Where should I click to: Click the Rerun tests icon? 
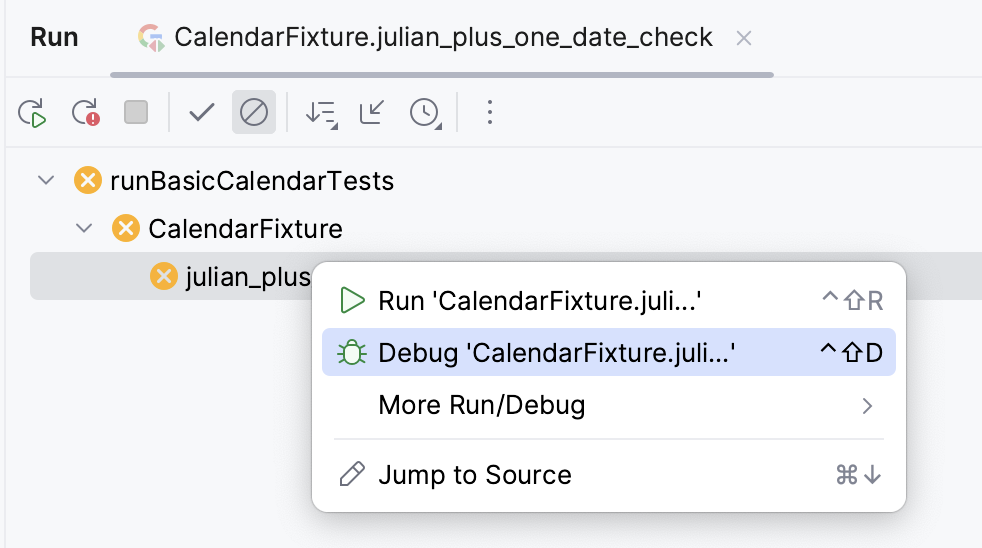[x=33, y=113]
